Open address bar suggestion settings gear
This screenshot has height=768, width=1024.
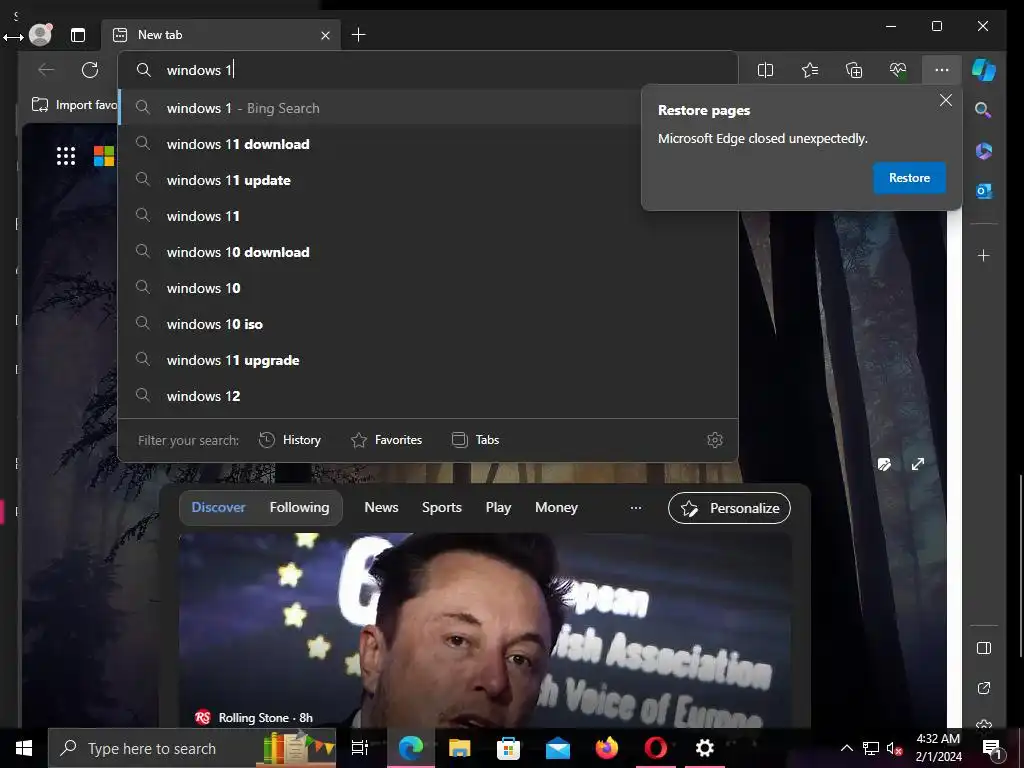coord(715,440)
